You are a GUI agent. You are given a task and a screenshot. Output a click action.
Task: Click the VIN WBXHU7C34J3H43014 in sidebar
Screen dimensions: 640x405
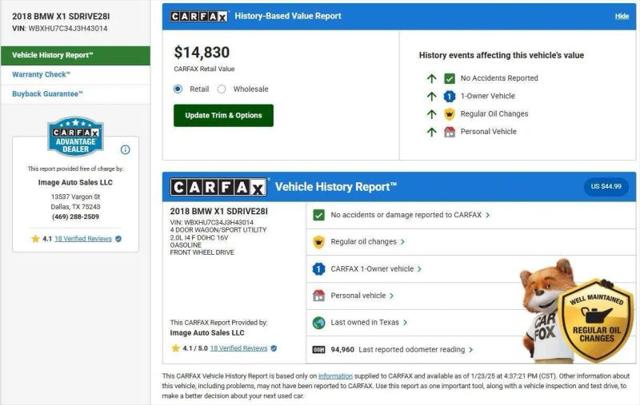tap(60, 29)
